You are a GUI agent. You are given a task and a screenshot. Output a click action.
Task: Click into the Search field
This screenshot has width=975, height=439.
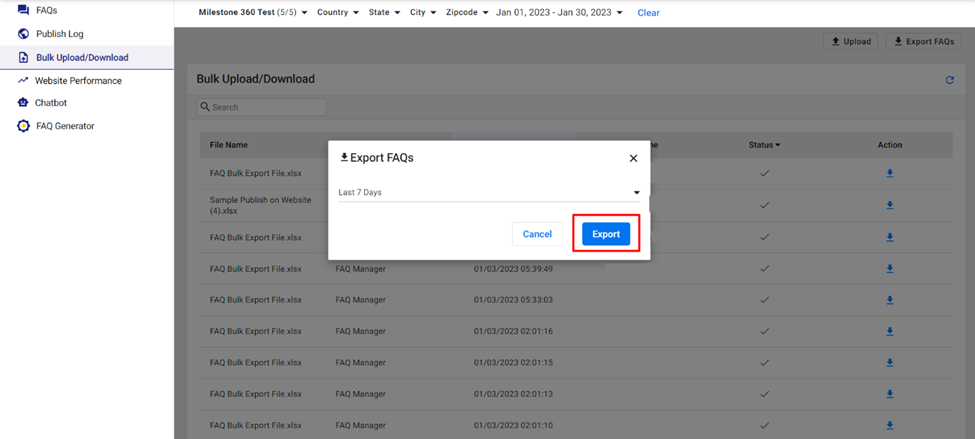point(262,107)
